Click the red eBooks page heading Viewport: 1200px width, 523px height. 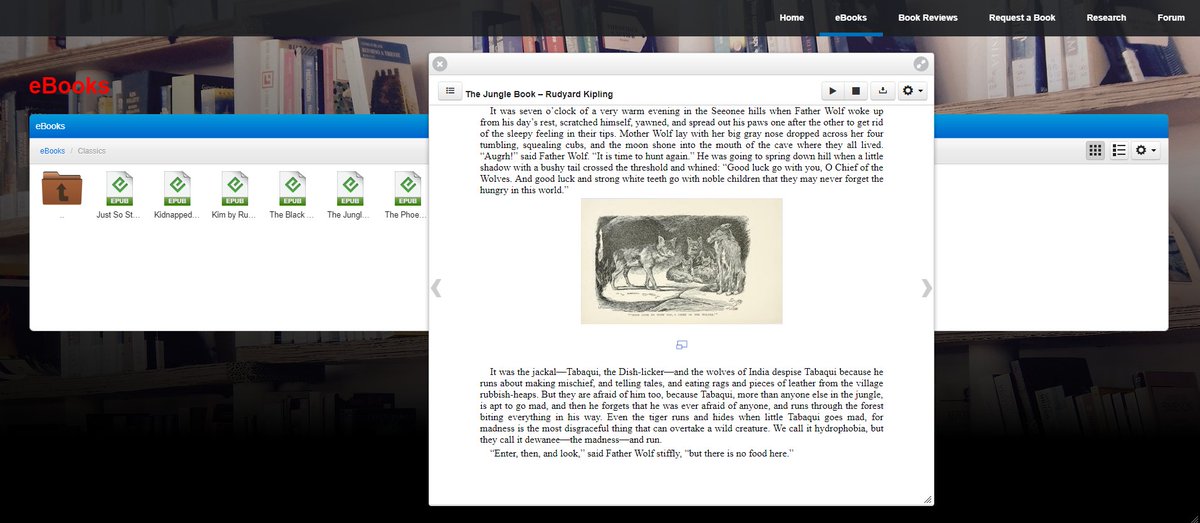coord(69,86)
